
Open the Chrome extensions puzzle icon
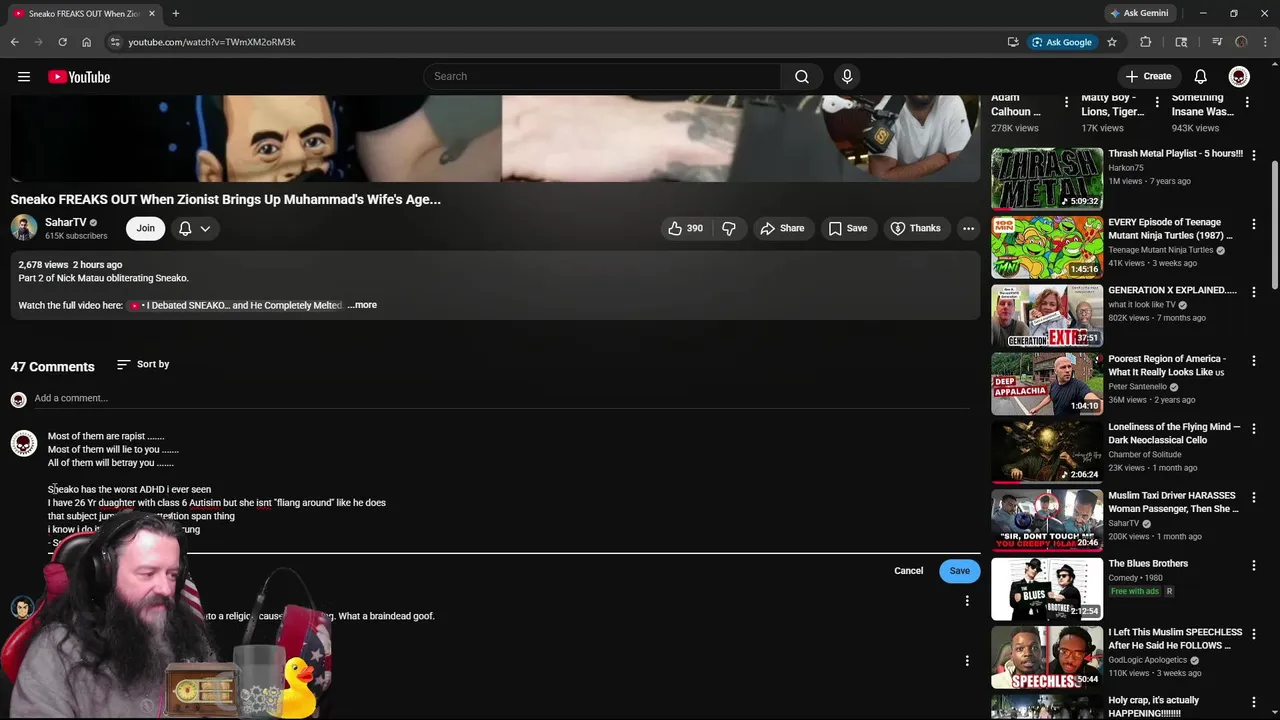(1146, 42)
